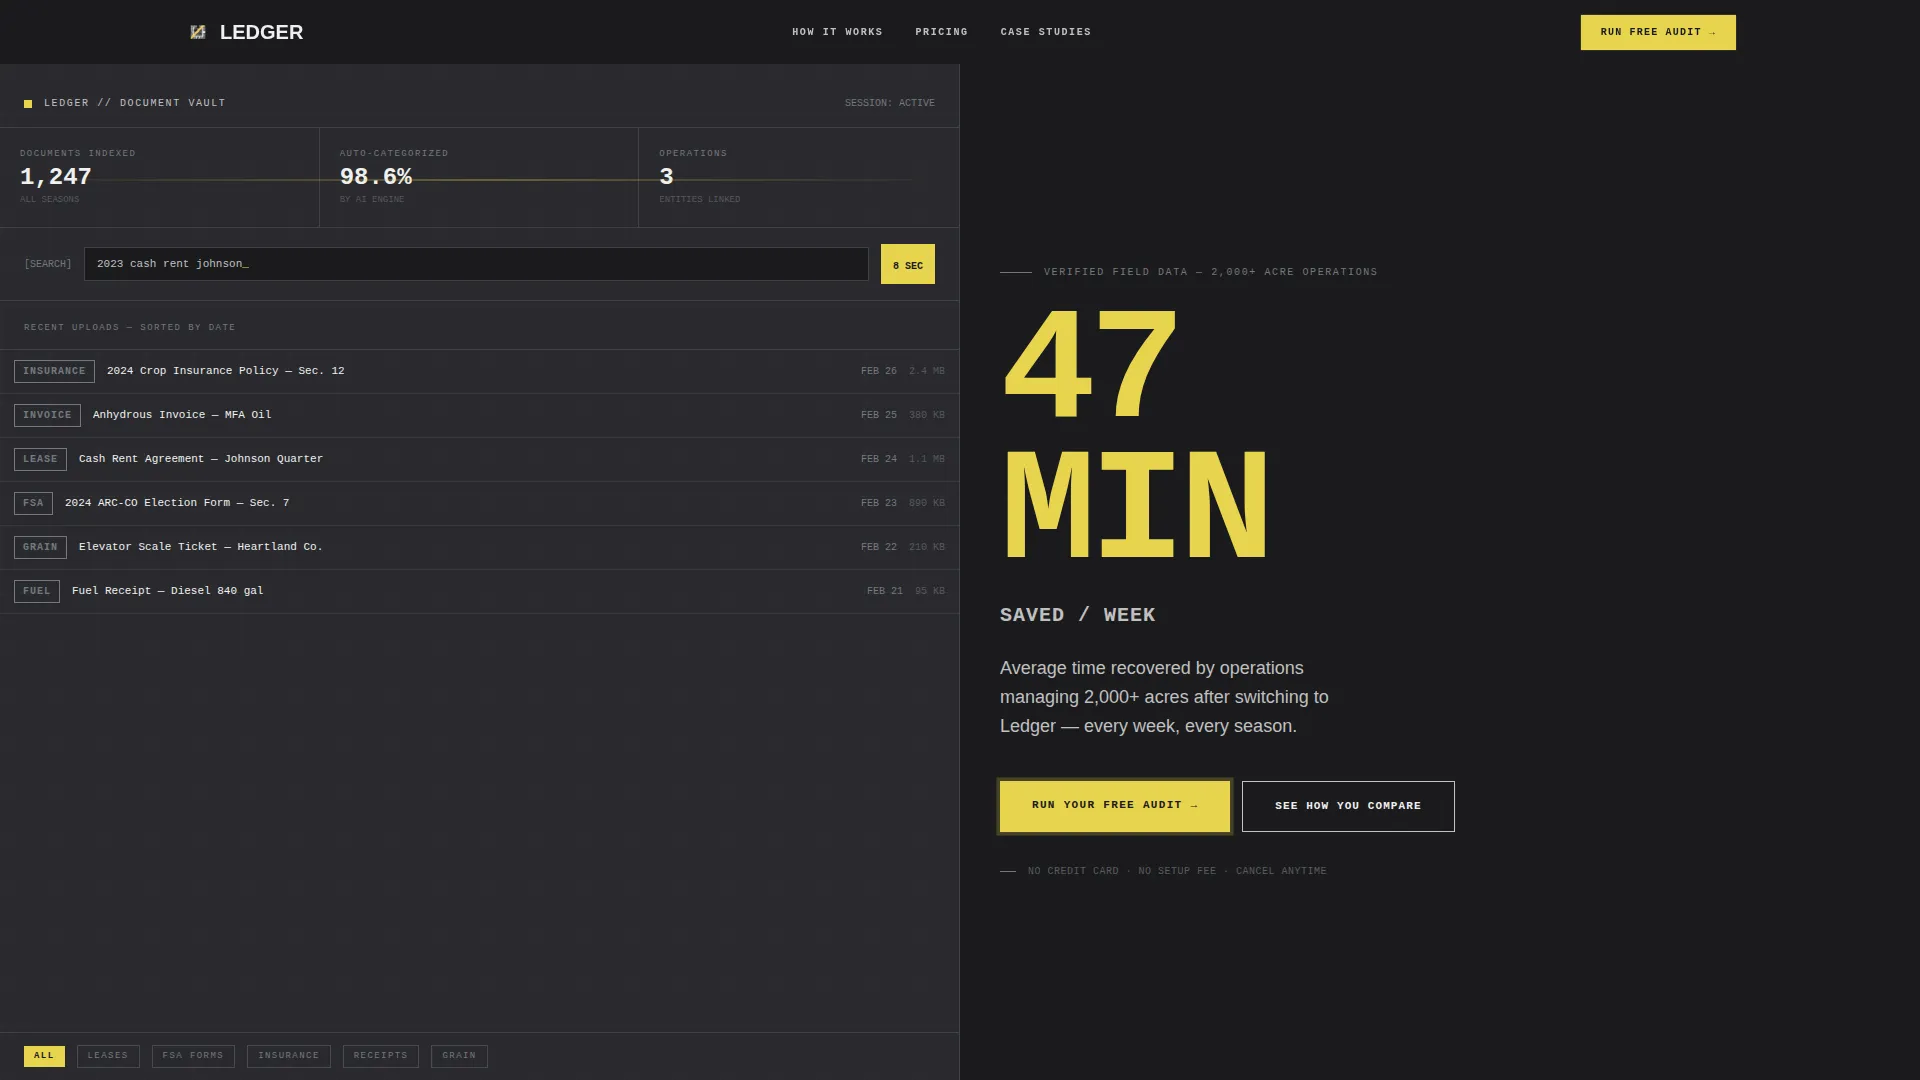
Task: Click the FSA category tag
Action: 33,503
